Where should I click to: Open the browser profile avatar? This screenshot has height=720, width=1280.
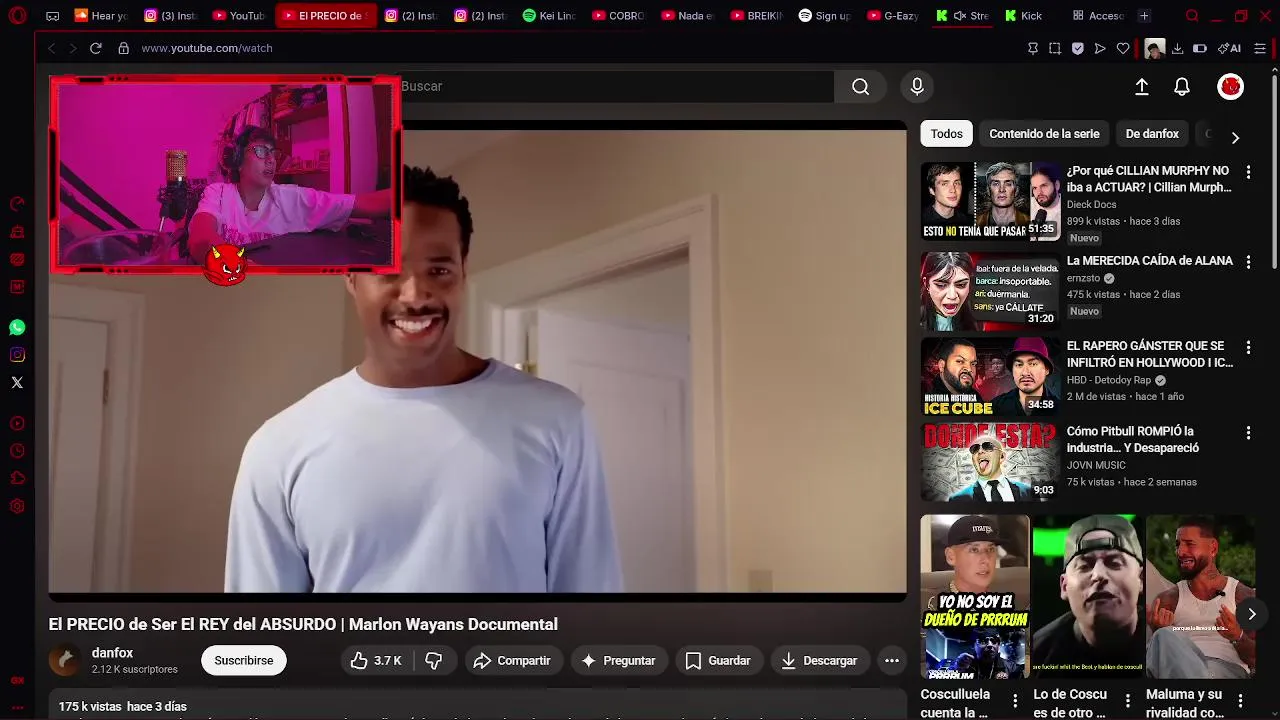tap(1155, 48)
